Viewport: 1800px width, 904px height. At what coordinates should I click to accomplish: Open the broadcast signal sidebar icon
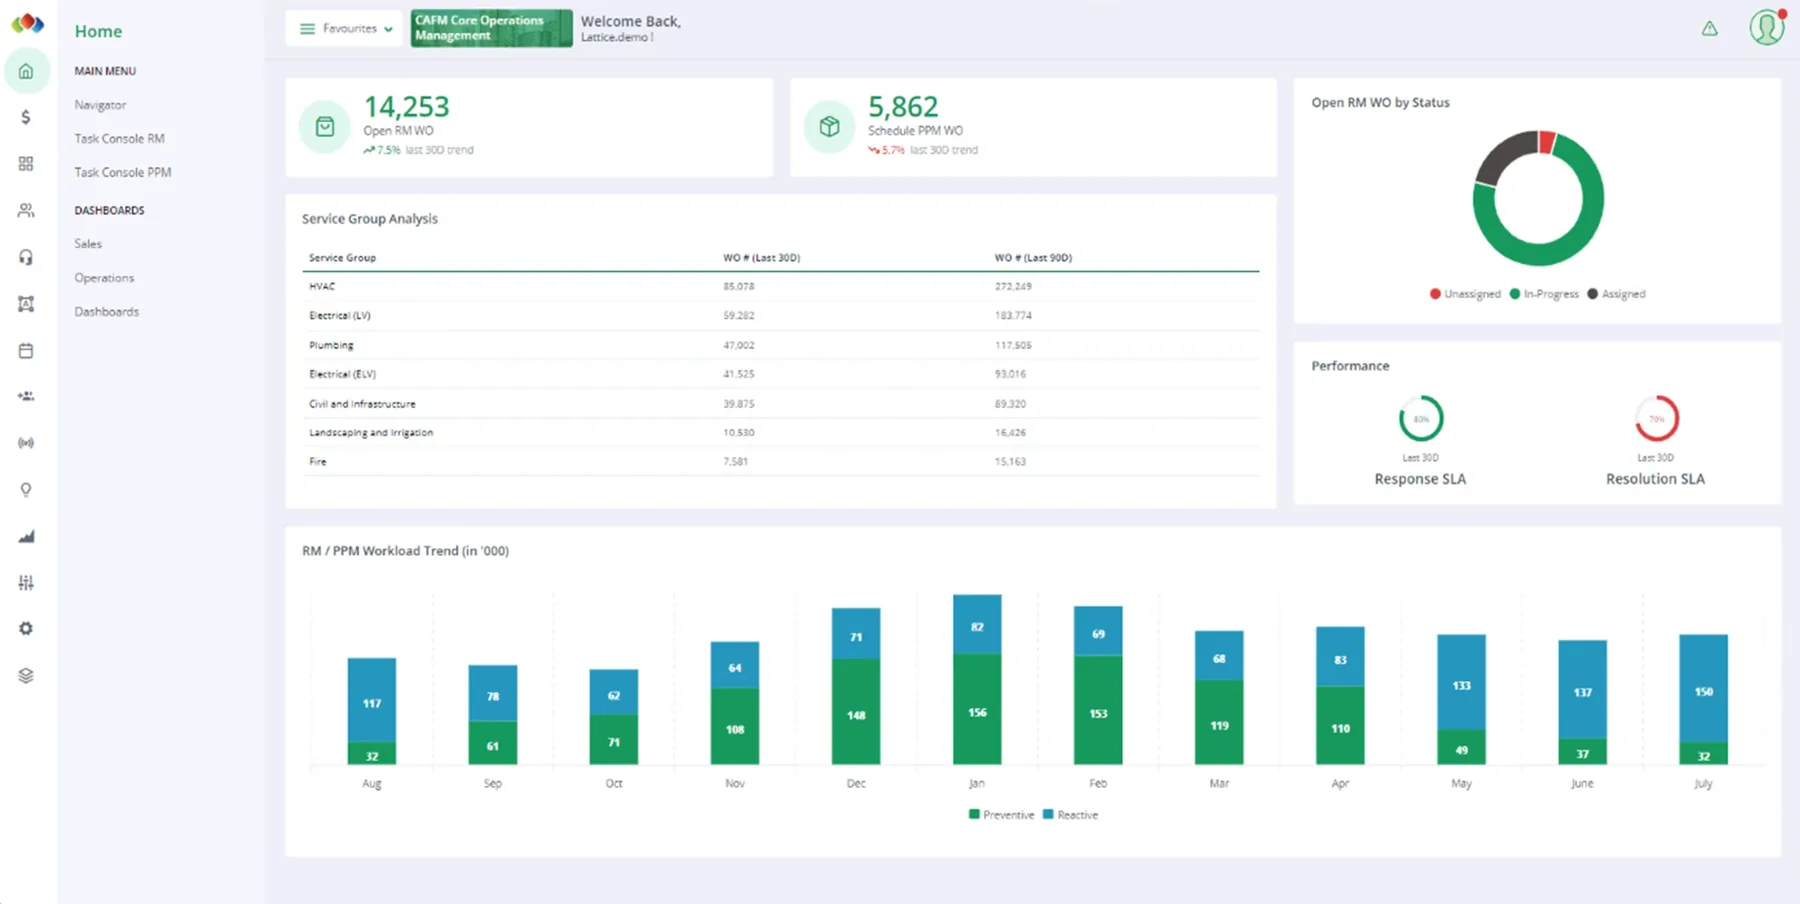pyautogui.click(x=26, y=443)
